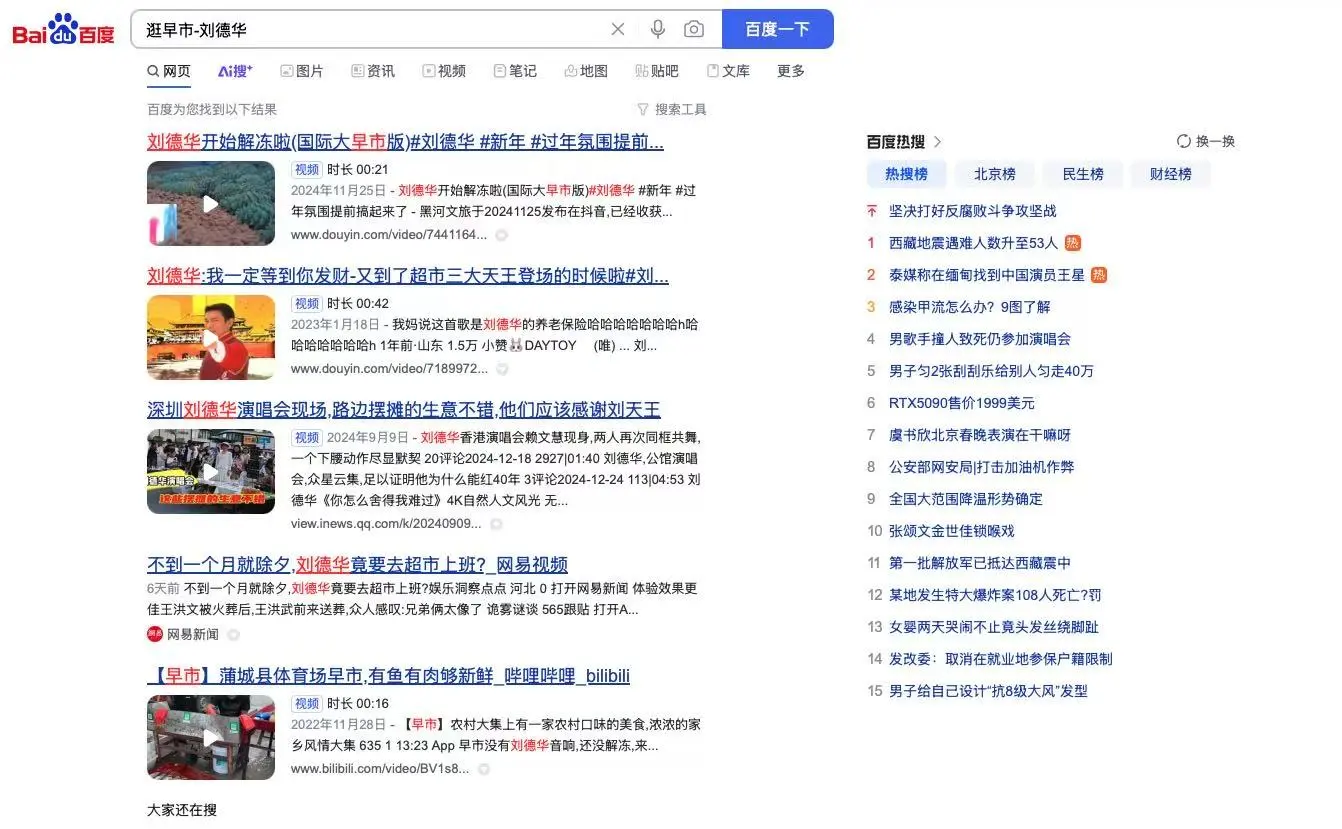Play the 蒲城县 market video thumbnail
This screenshot has width=1342, height=829.
coord(211,738)
